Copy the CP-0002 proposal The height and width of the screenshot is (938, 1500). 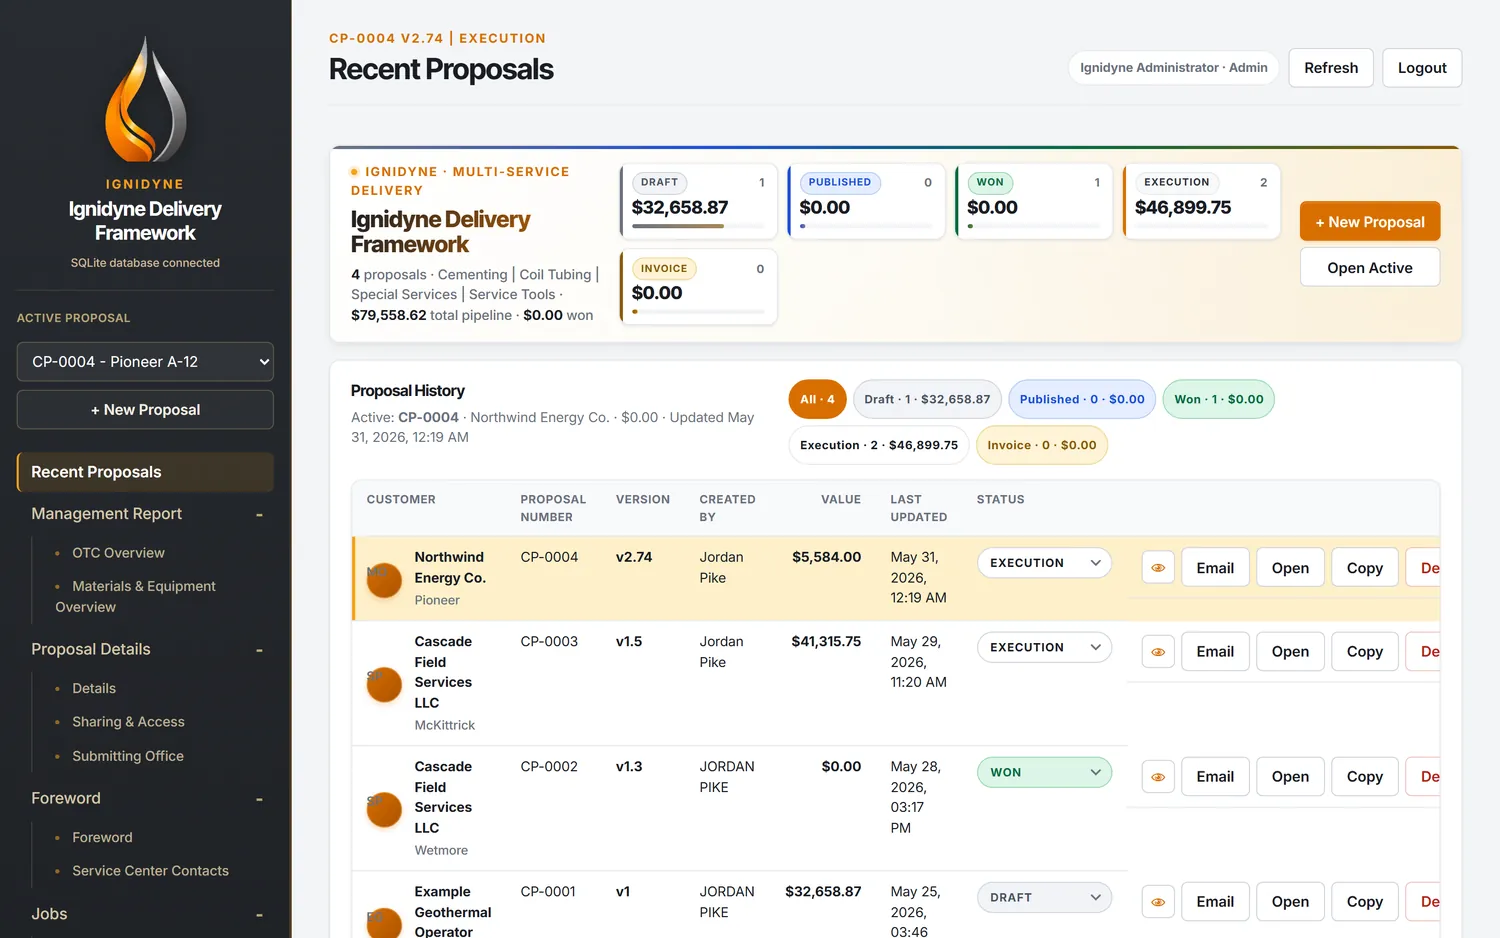[x=1365, y=777]
